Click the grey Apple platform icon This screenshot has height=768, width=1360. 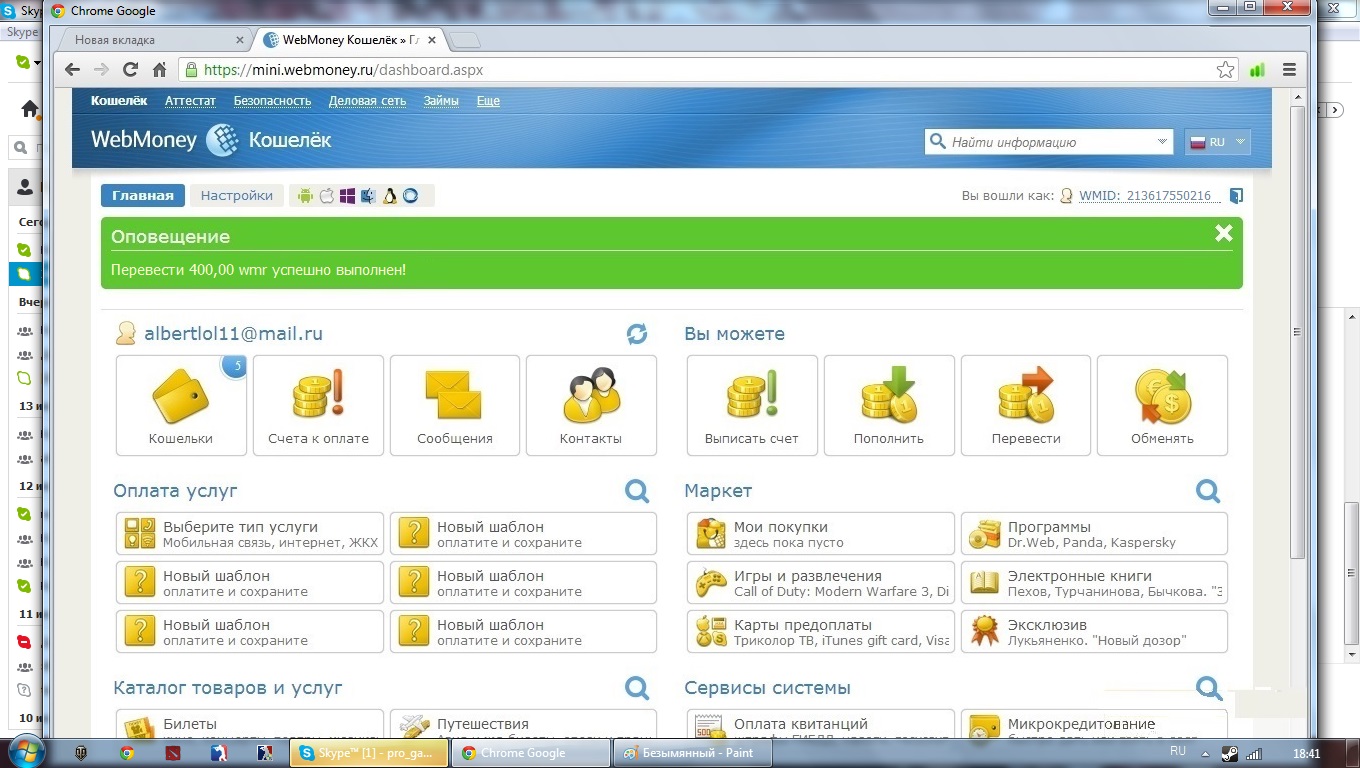point(326,196)
